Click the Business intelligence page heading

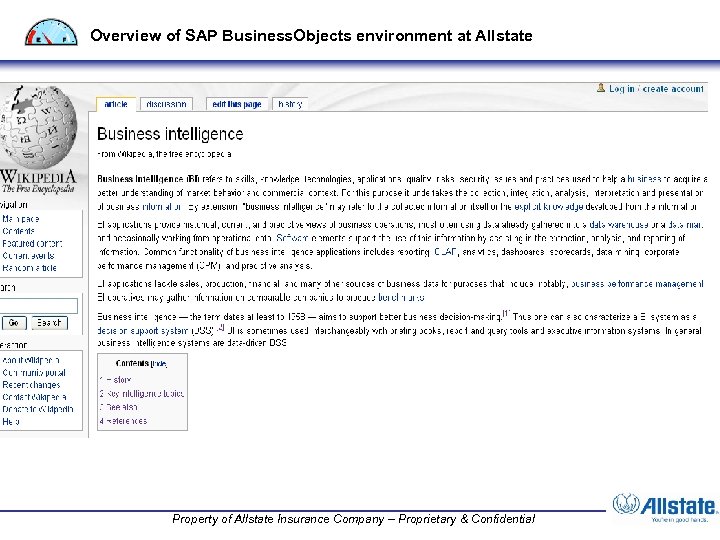(170, 134)
